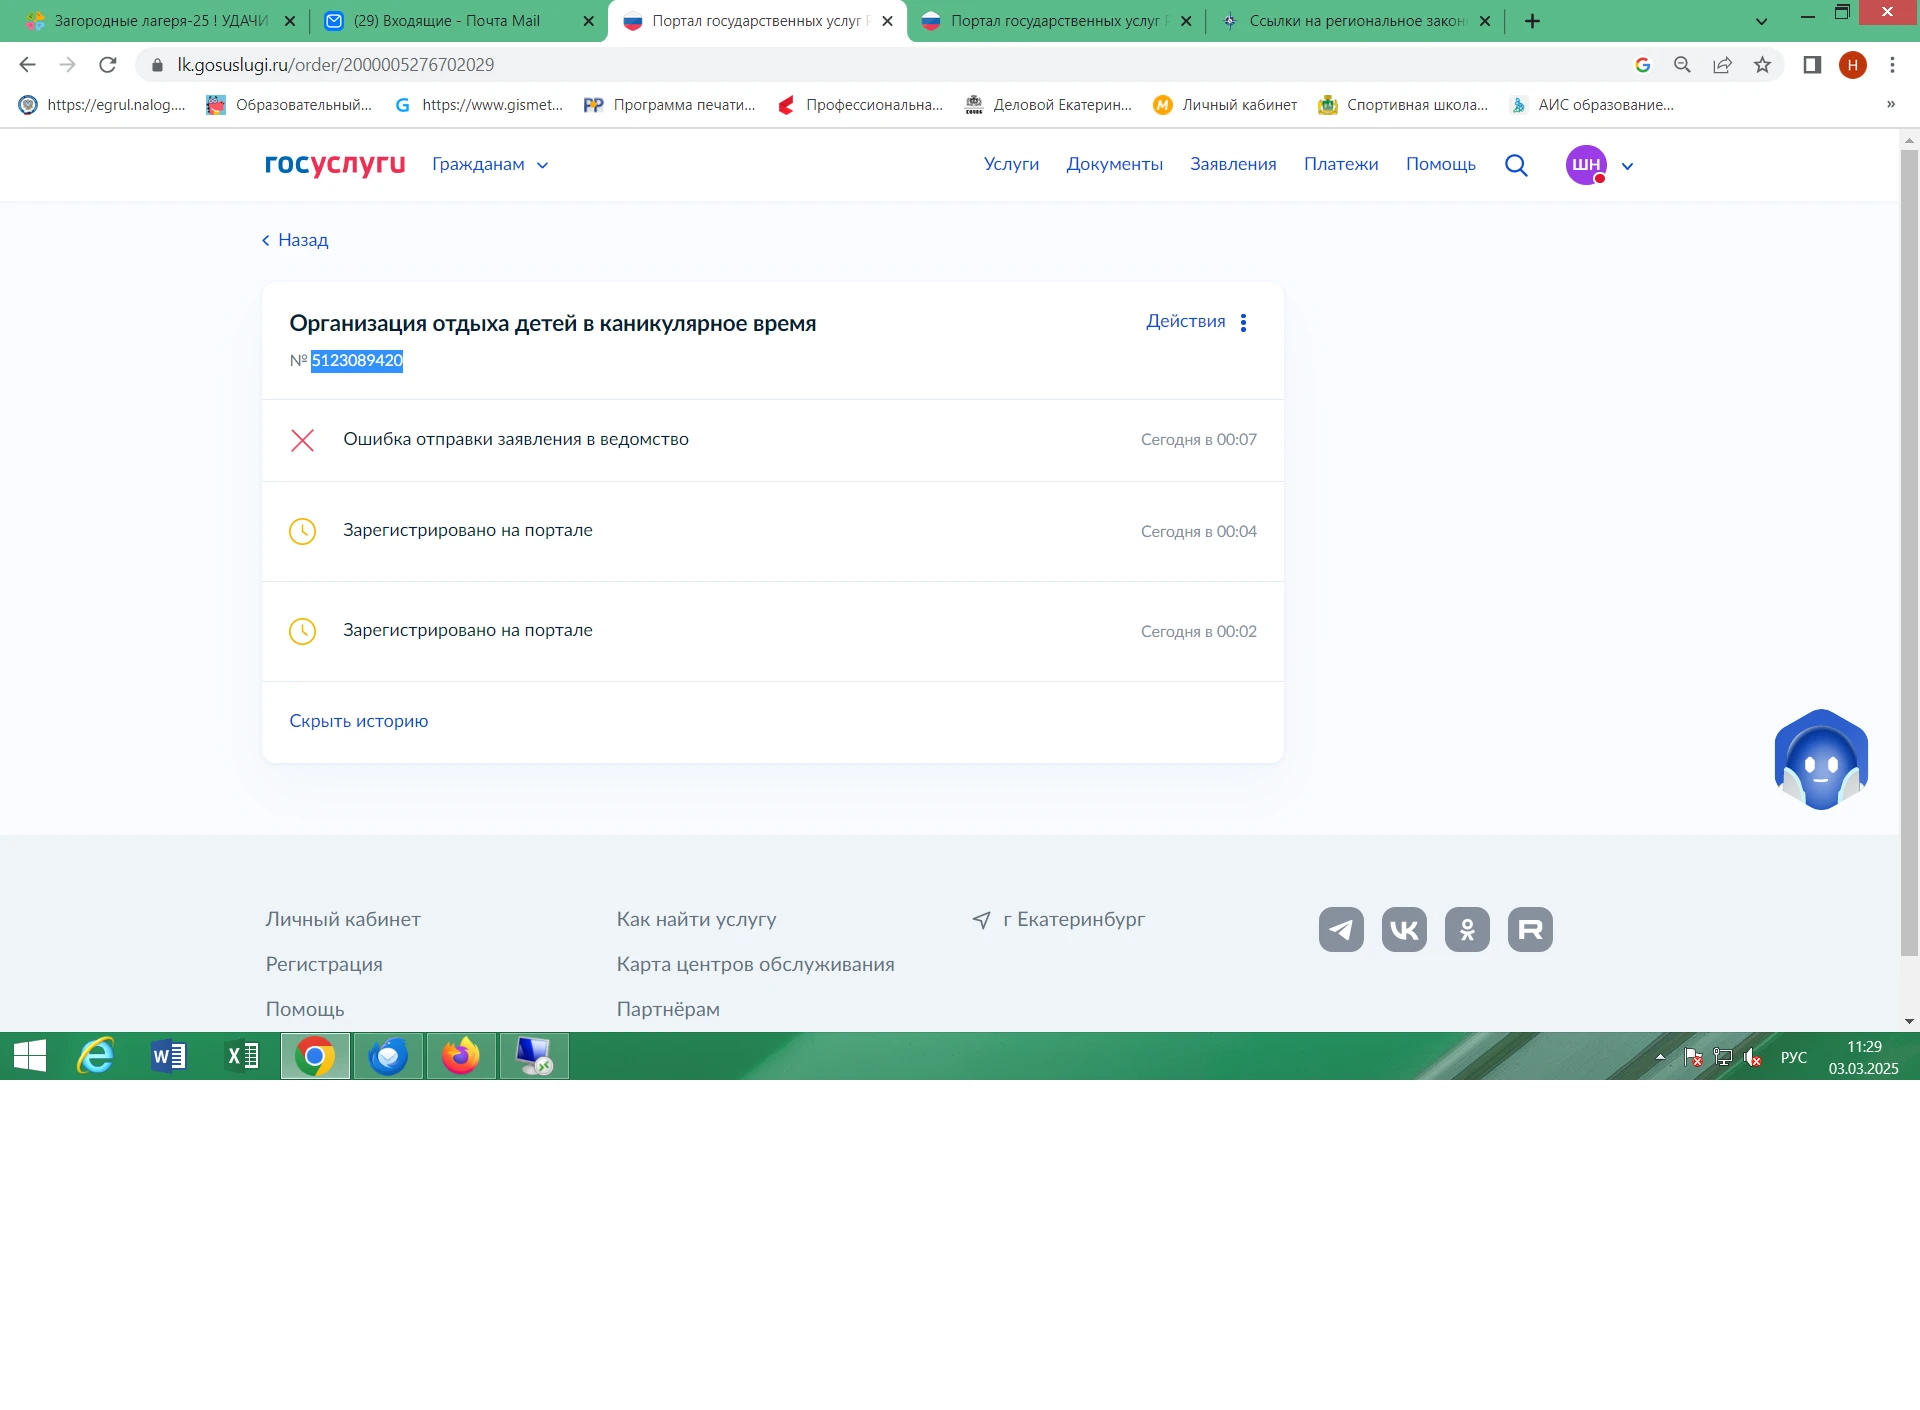1920x1410 pixels.
Task: Open the Заявления menu item
Action: 1233,164
